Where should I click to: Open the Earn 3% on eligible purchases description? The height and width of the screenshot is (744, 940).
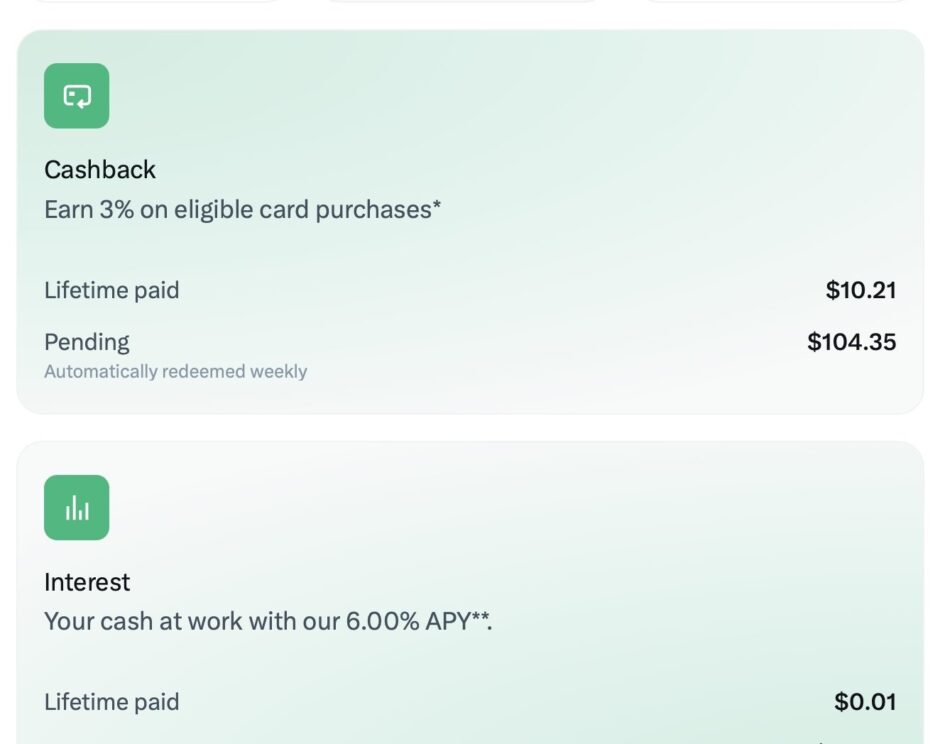[243, 210]
